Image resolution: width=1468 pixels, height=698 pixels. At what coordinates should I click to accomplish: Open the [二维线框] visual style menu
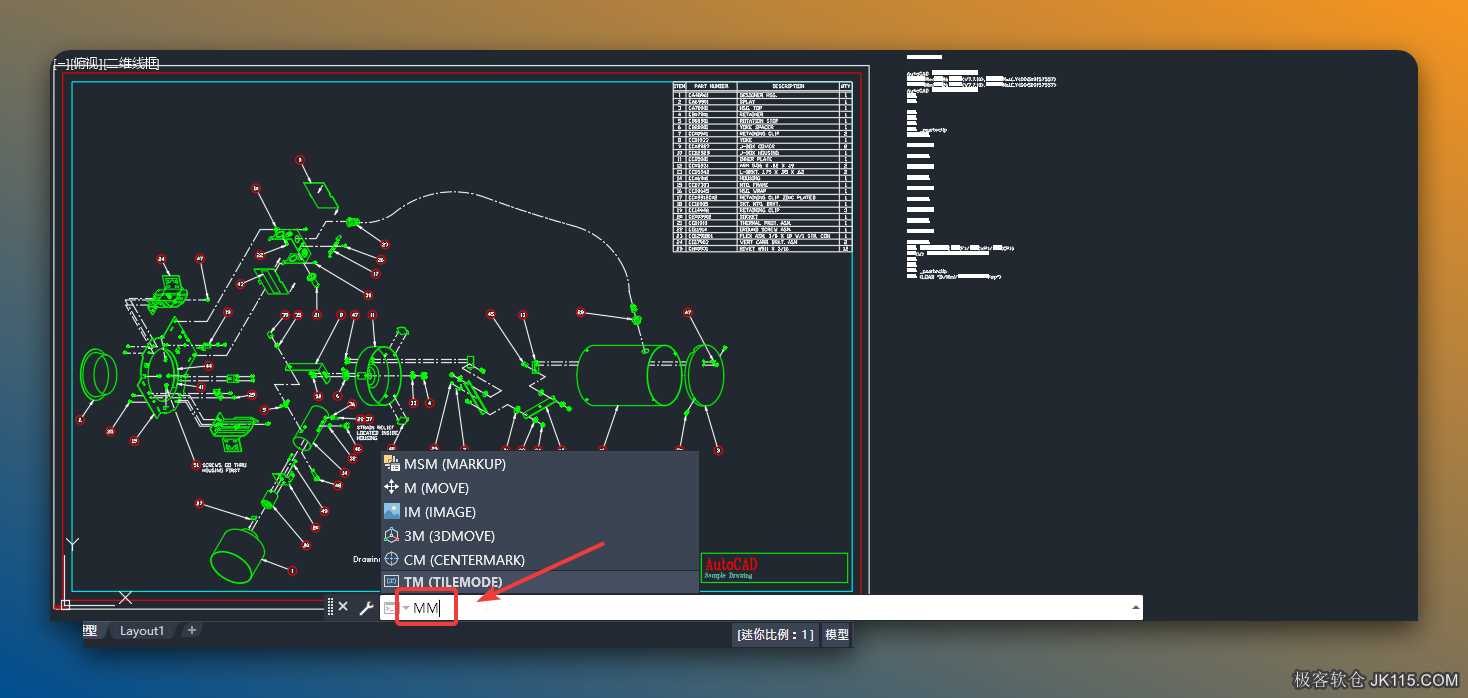coord(131,64)
